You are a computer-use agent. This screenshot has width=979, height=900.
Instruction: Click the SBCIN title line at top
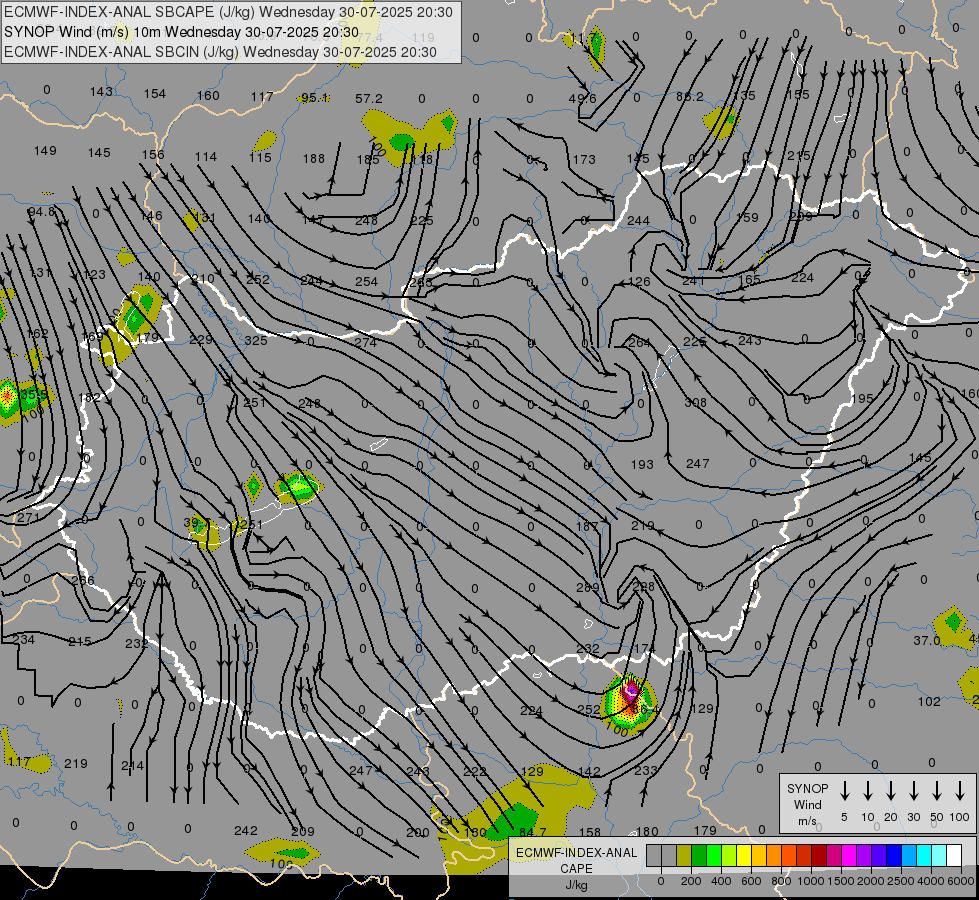click(x=220, y=52)
